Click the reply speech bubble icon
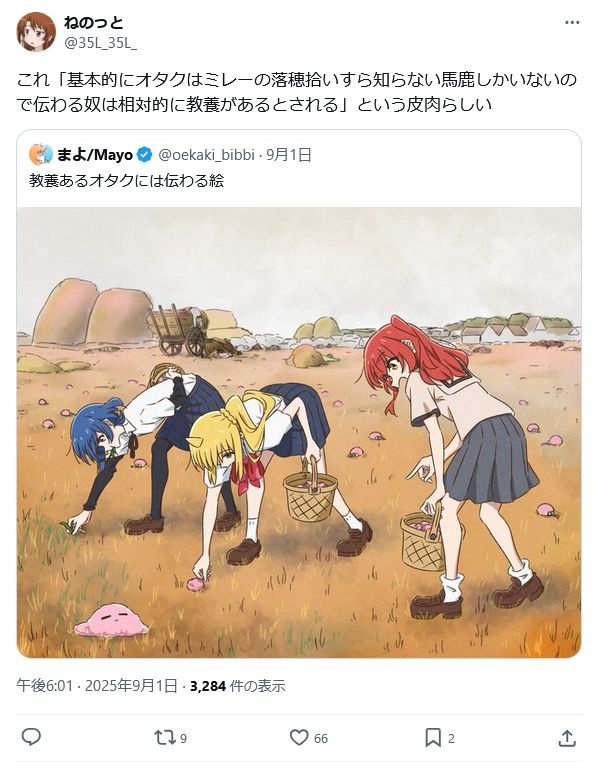 tap(31, 737)
